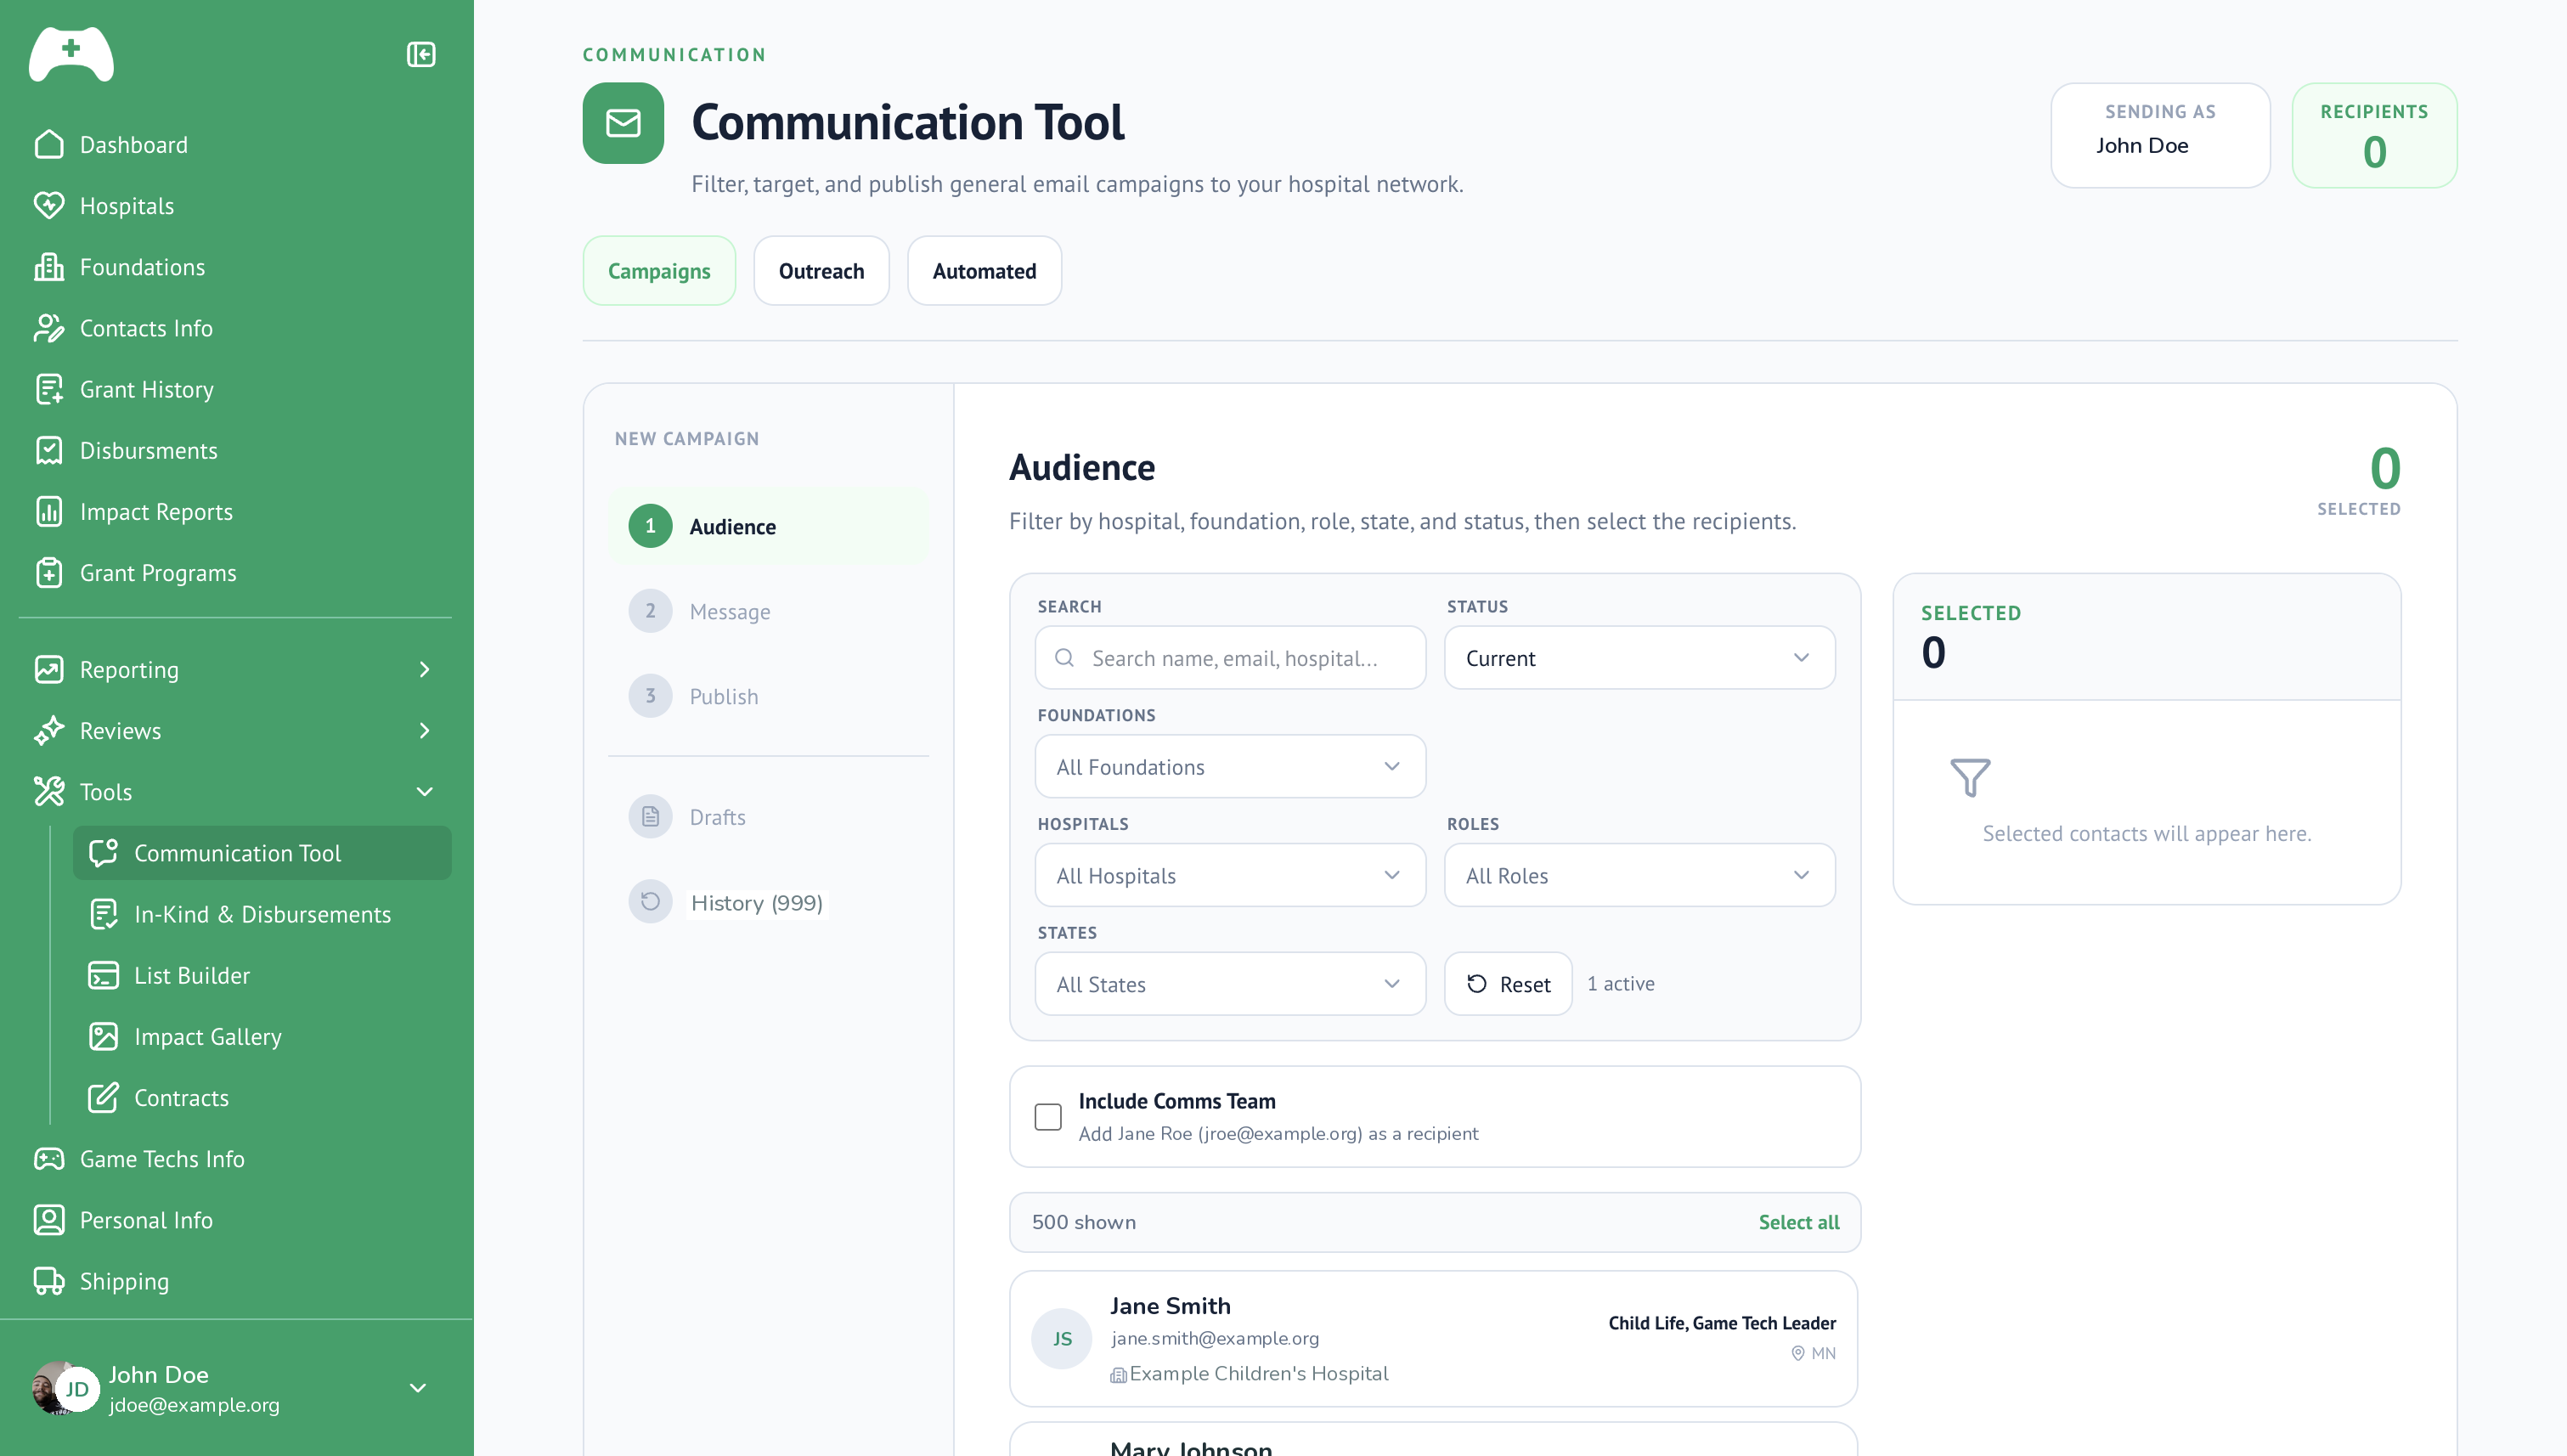Expand John Doe account menu

[418, 1388]
